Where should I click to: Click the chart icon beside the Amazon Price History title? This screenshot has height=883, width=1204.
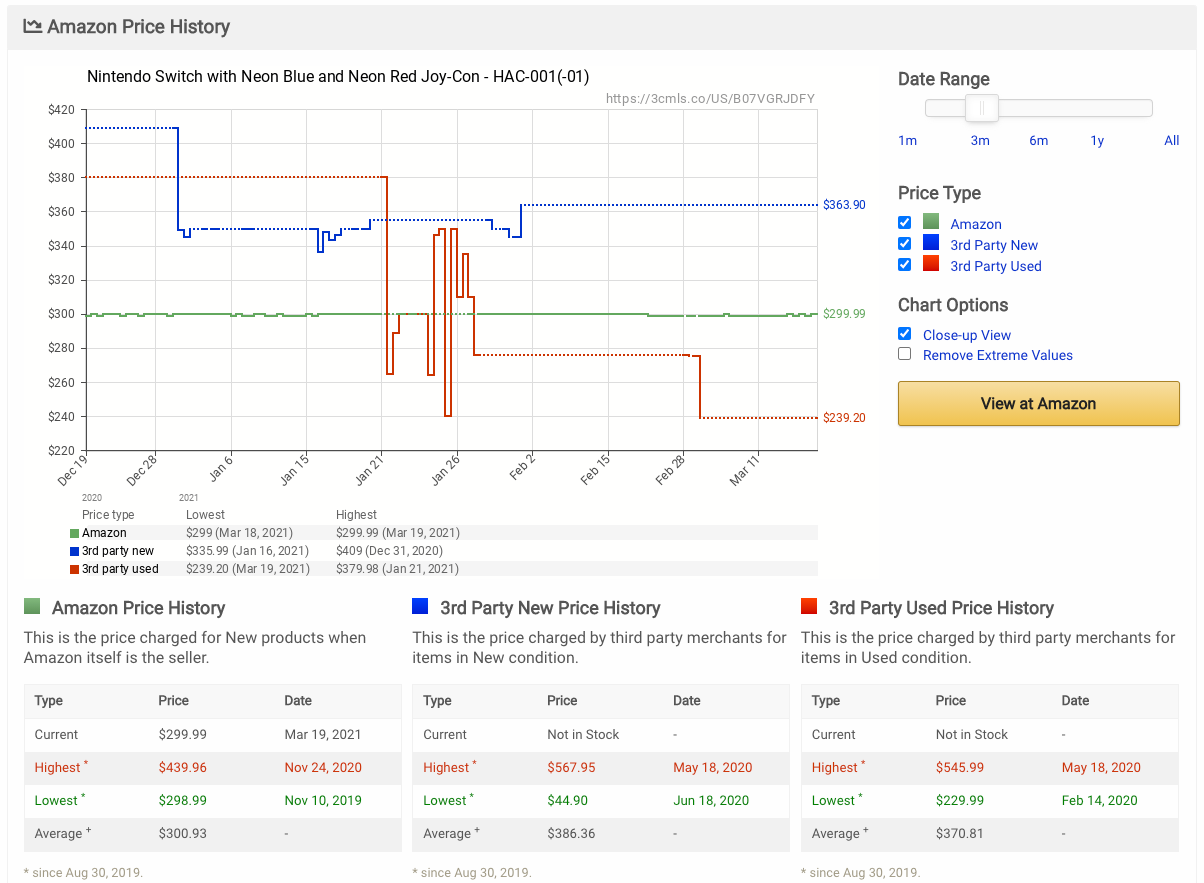click(x=35, y=26)
